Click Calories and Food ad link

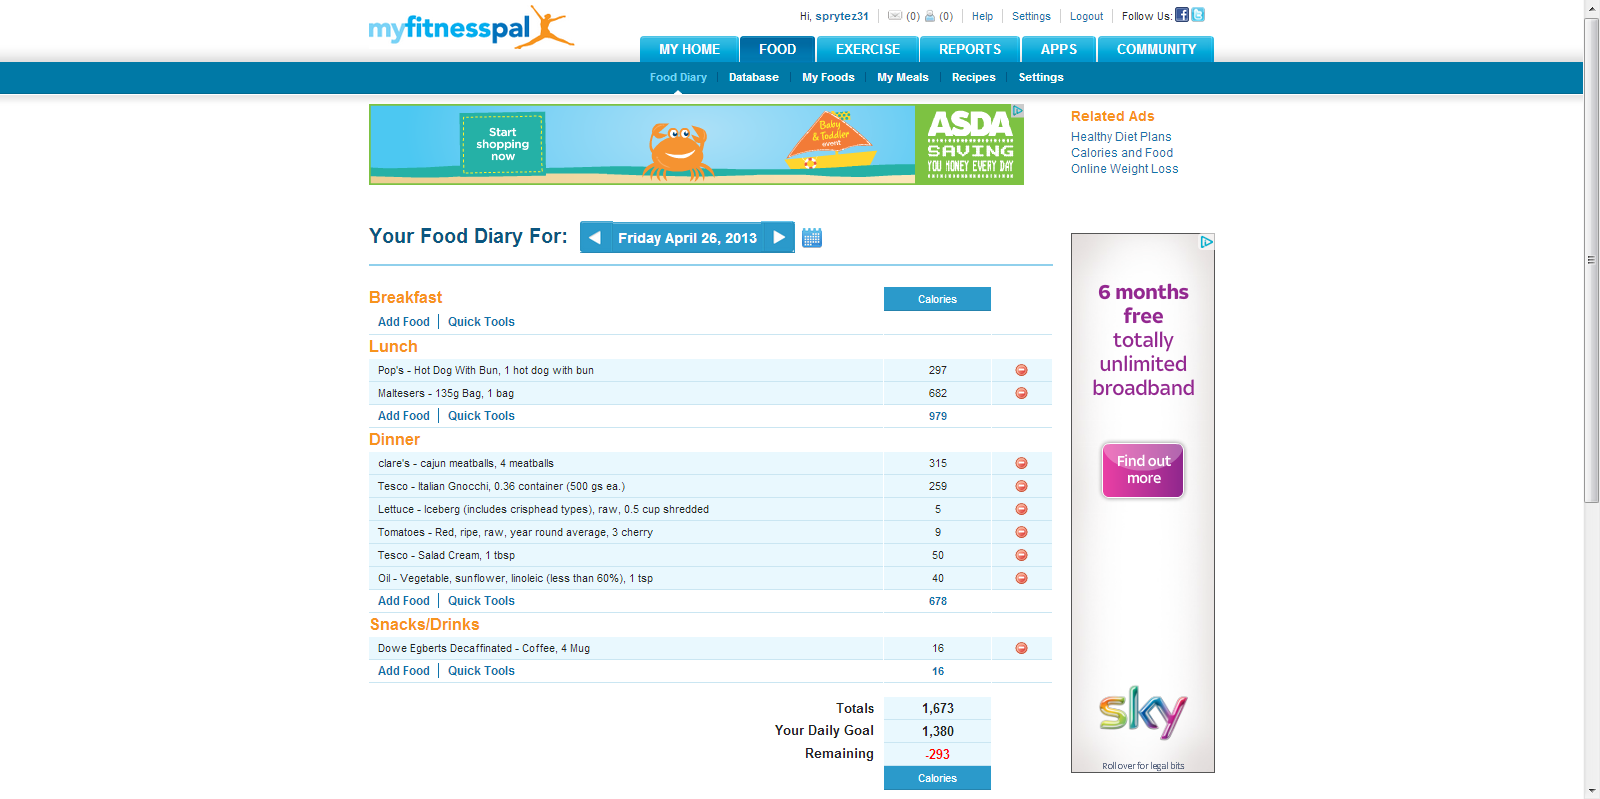pyautogui.click(x=1122, y=153)
